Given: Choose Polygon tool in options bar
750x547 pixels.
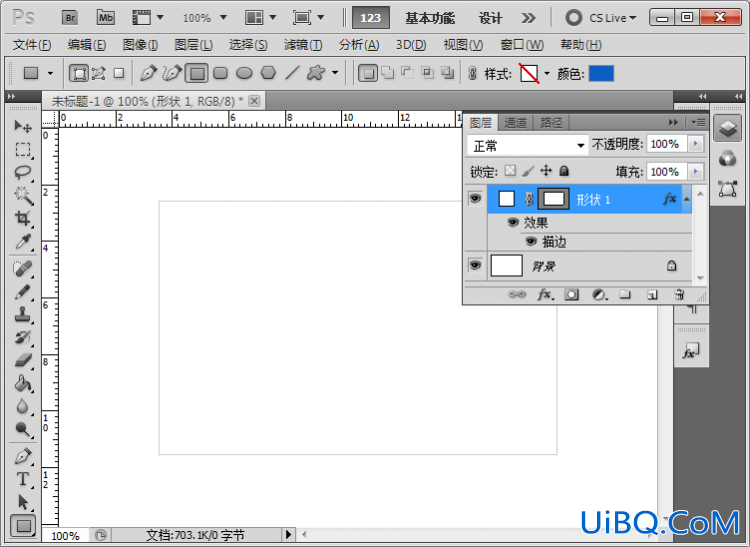Looking at the screenshot, I should [268, 73].
